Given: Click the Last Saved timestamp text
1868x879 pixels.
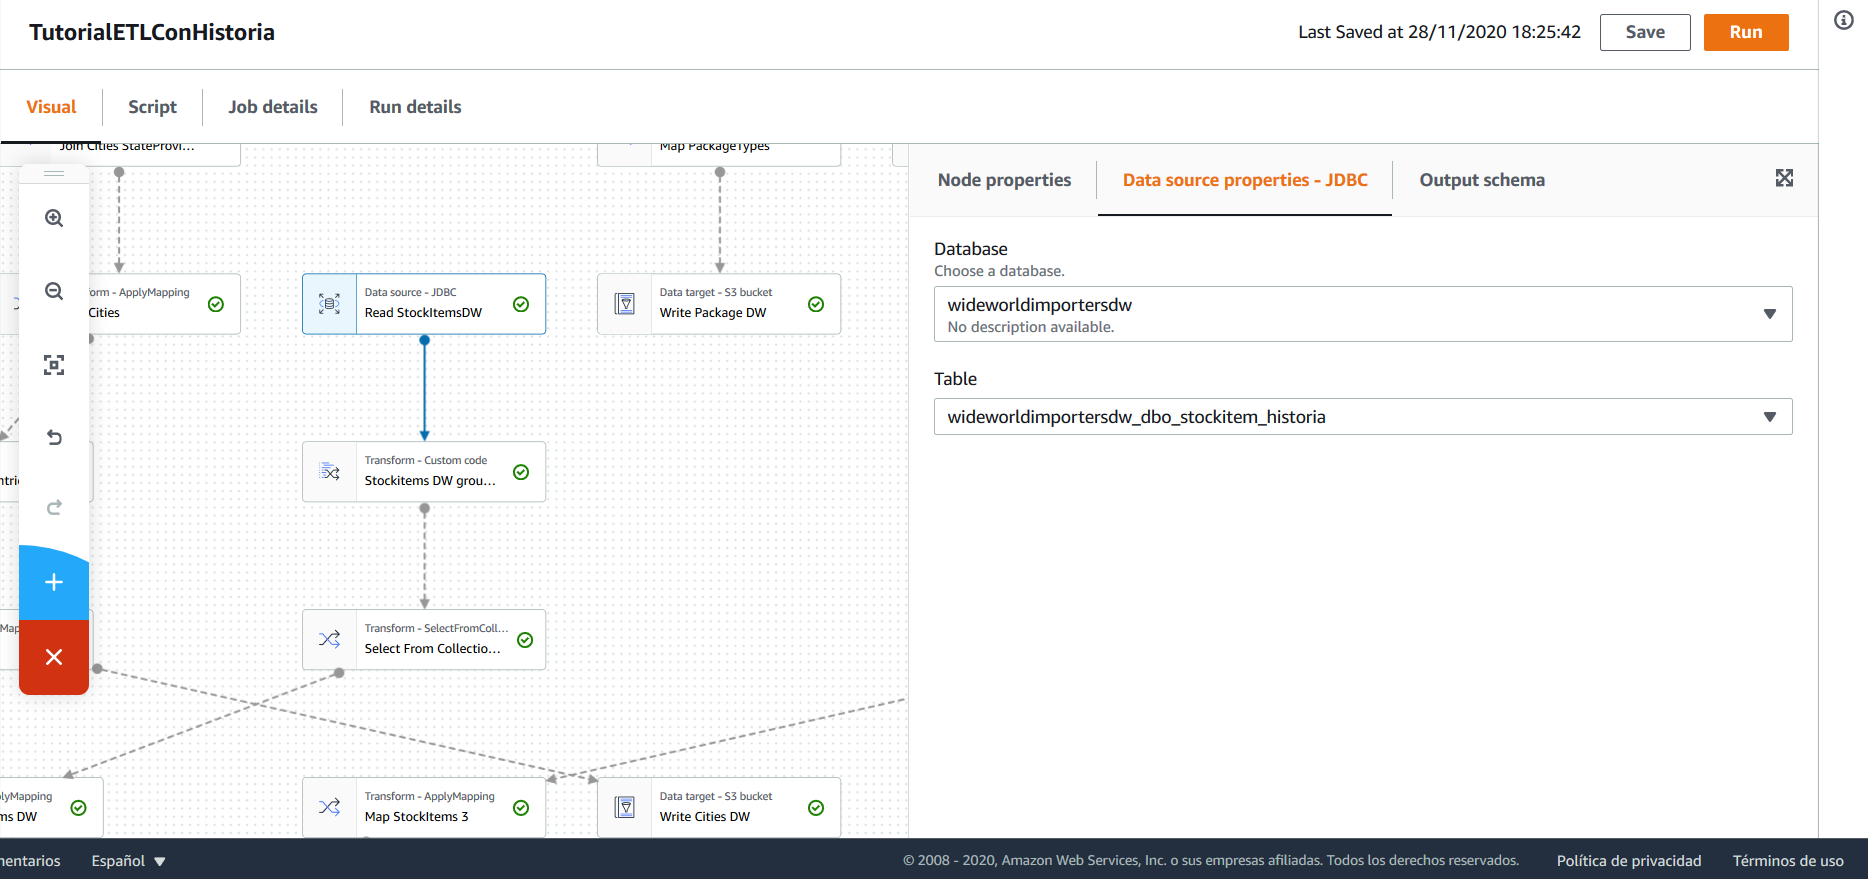Looking at the screenshot, I should [1439, 32].
